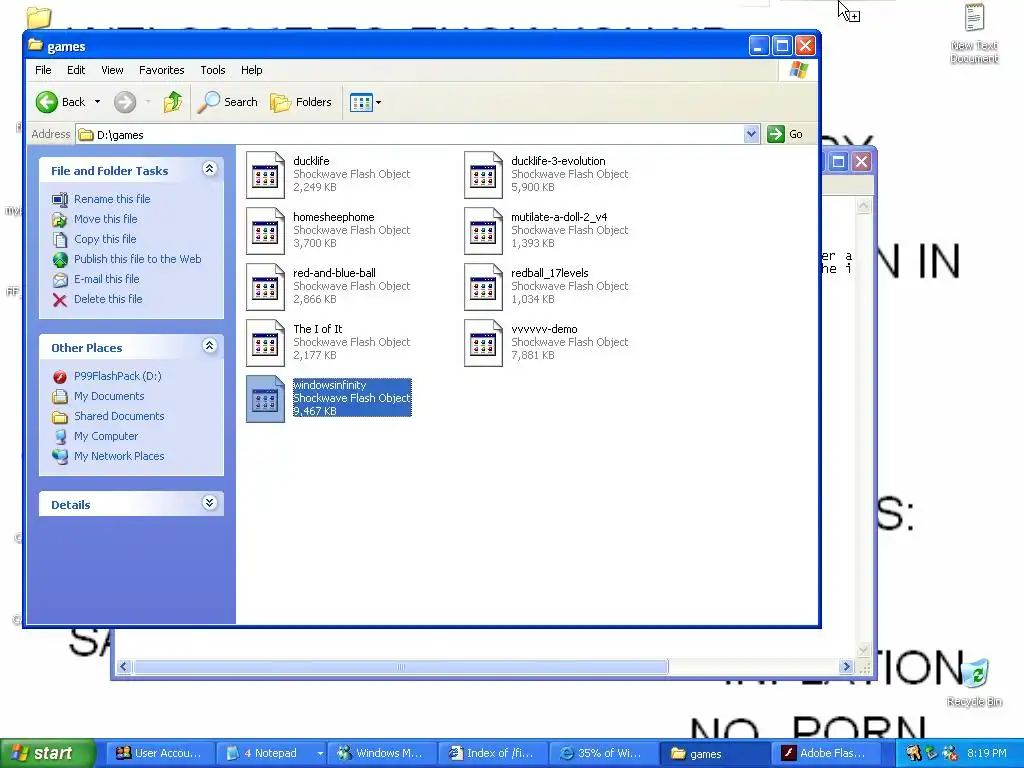Open the 4 Notepad taskbar group
Screen dimensions: 1024x768
pyautogui.click(x=271, y=753)
